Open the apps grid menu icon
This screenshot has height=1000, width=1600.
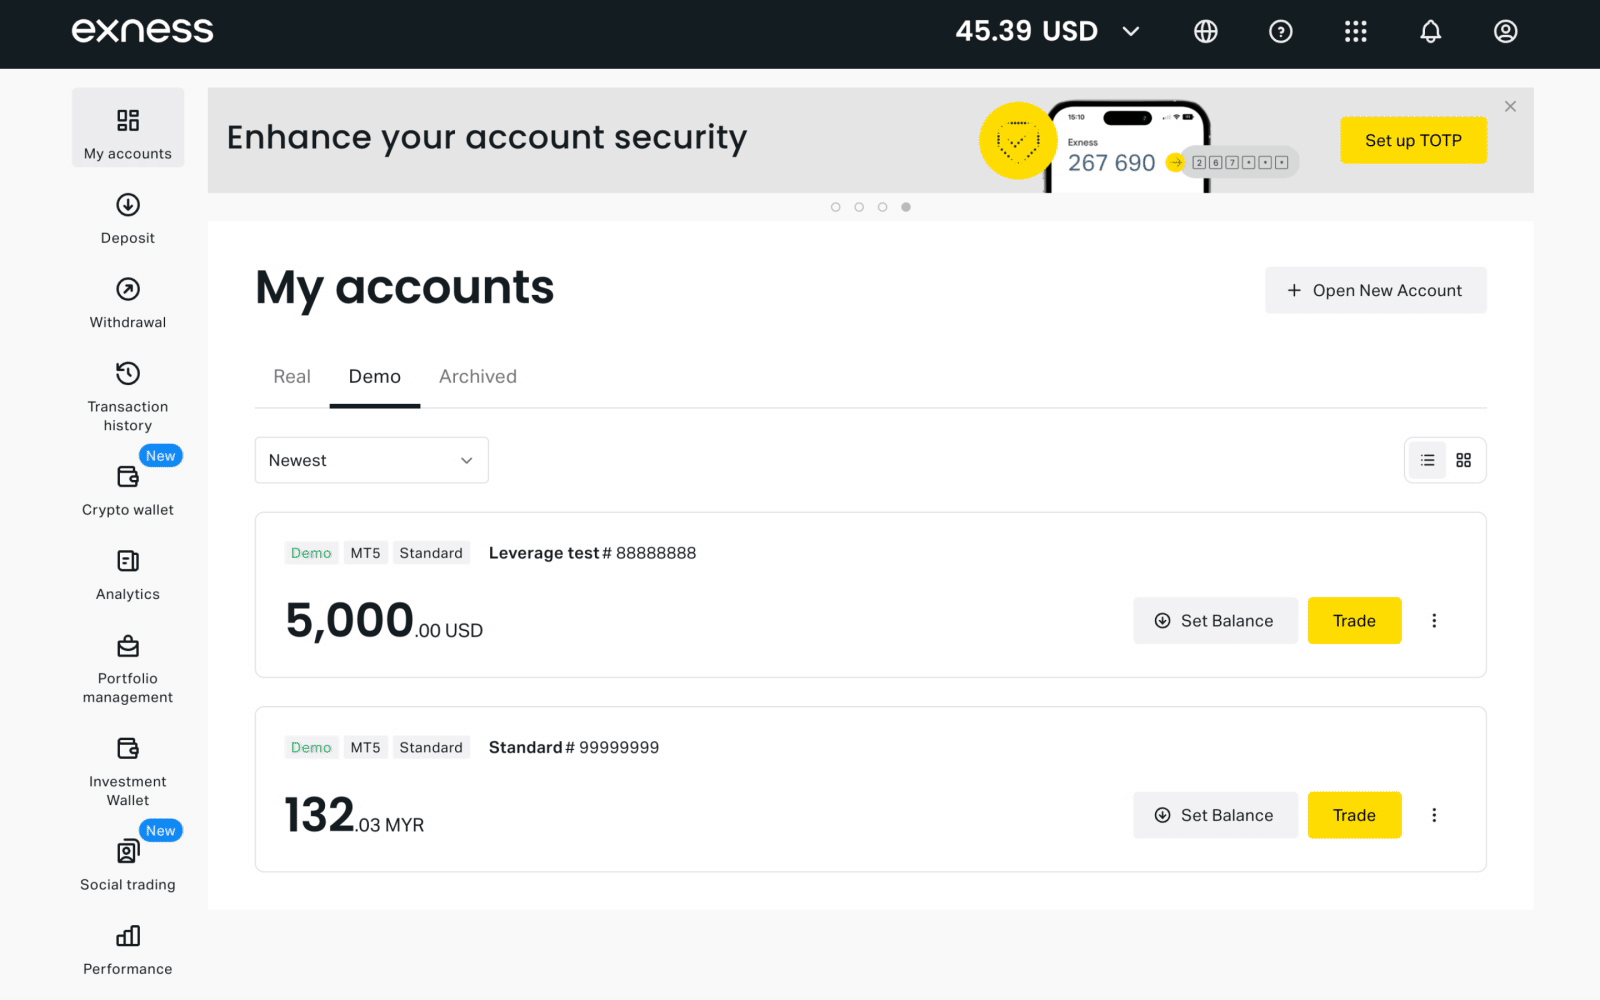point(1355,32)
